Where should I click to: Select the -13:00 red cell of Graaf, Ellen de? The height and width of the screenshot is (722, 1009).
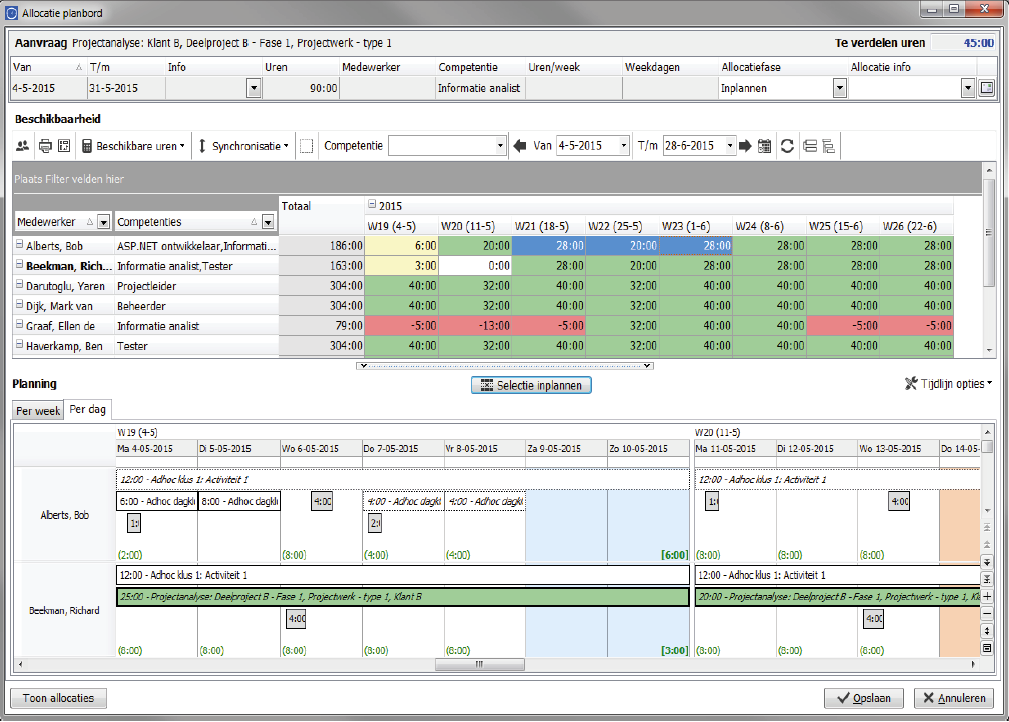tap(476, 326)
